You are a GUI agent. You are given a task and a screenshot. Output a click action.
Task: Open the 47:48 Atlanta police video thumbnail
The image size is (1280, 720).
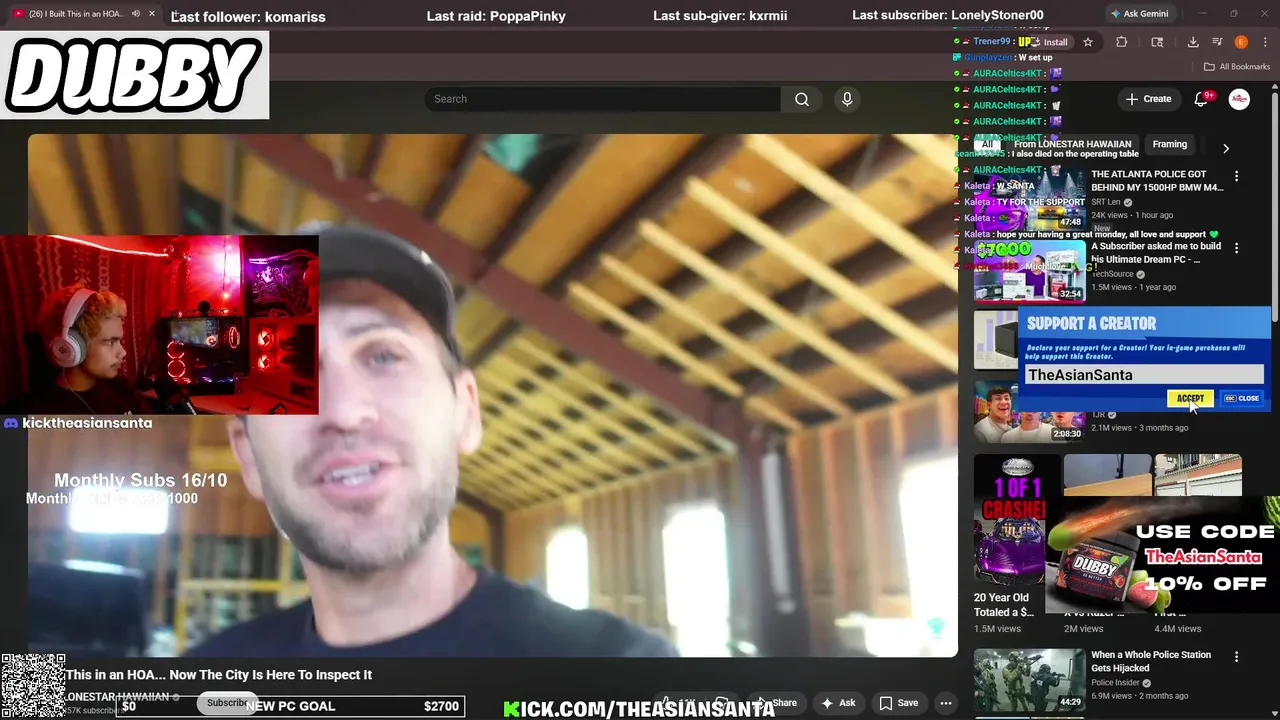[1029, 198]
